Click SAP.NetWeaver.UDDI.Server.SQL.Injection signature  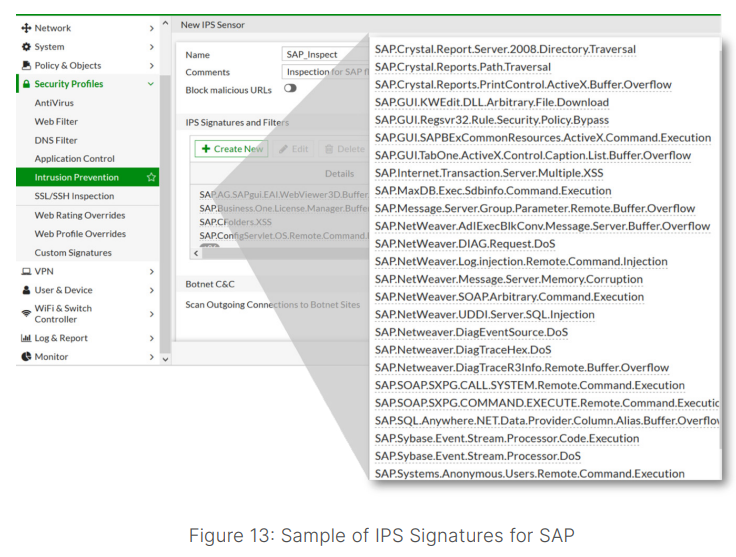pos(484,315)
